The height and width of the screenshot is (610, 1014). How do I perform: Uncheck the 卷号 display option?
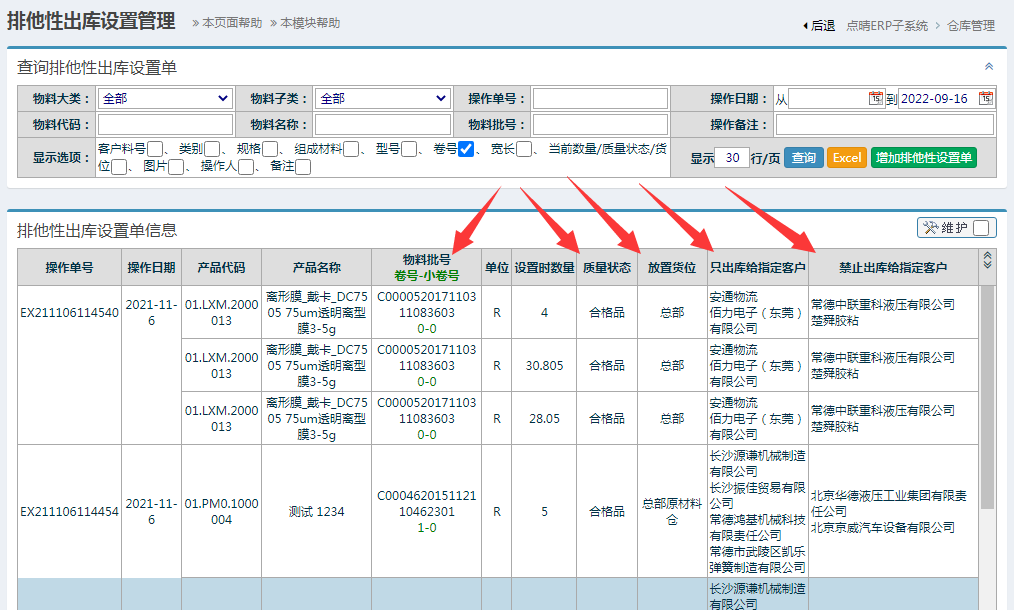(x=466, y=150)
